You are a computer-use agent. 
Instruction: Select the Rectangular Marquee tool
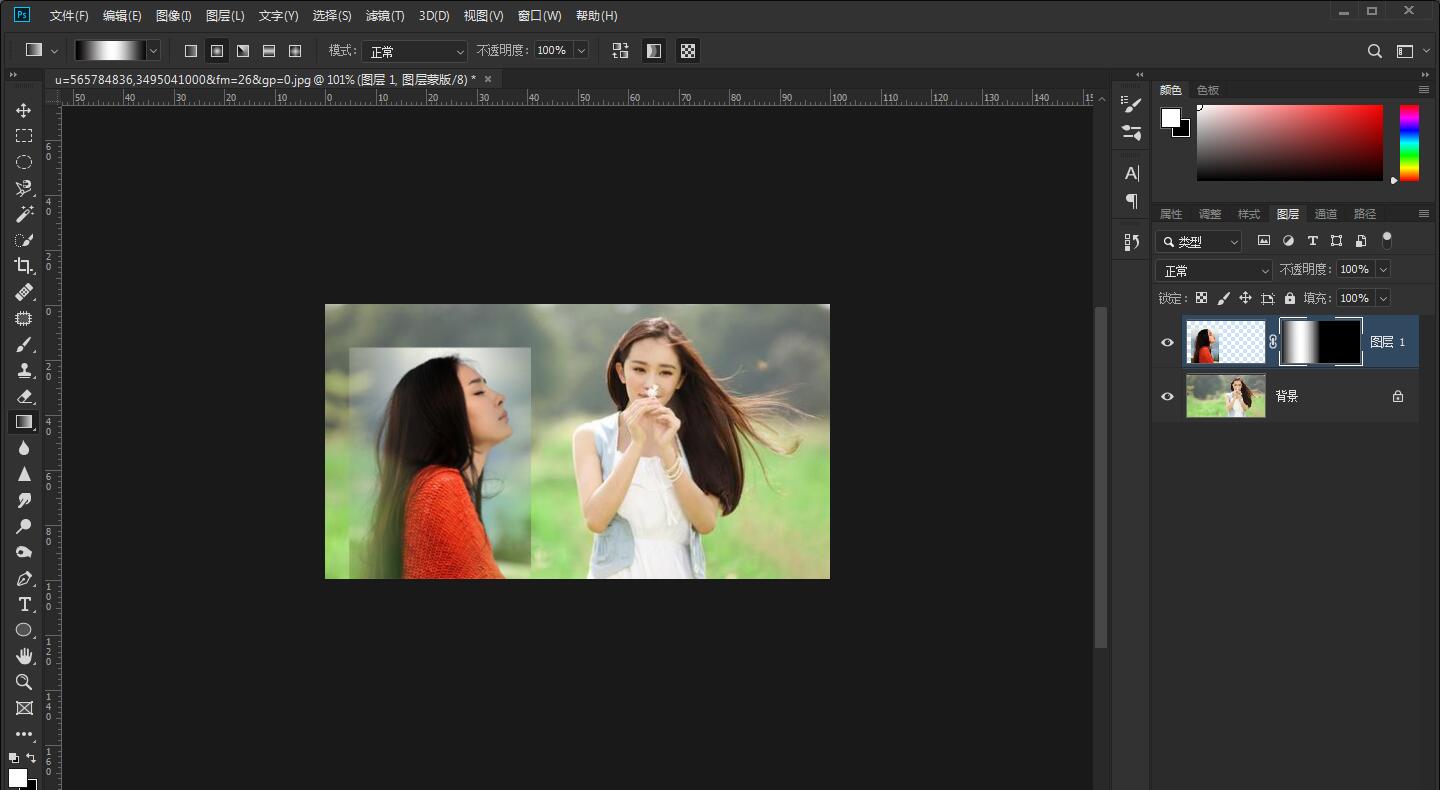(x=24, y=136)
